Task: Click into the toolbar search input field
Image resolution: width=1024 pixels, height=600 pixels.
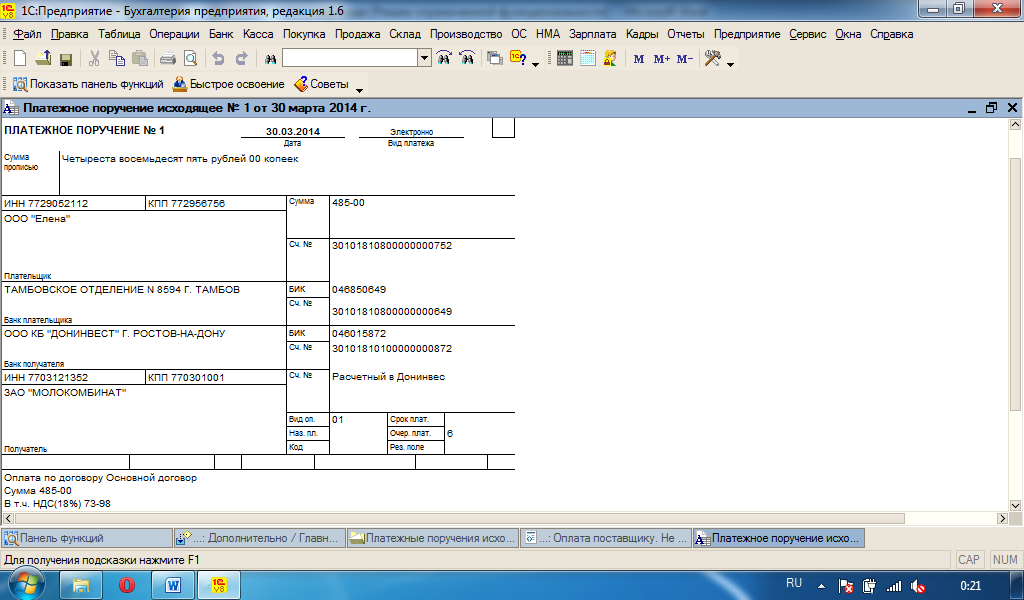Action: pos(350,58)
